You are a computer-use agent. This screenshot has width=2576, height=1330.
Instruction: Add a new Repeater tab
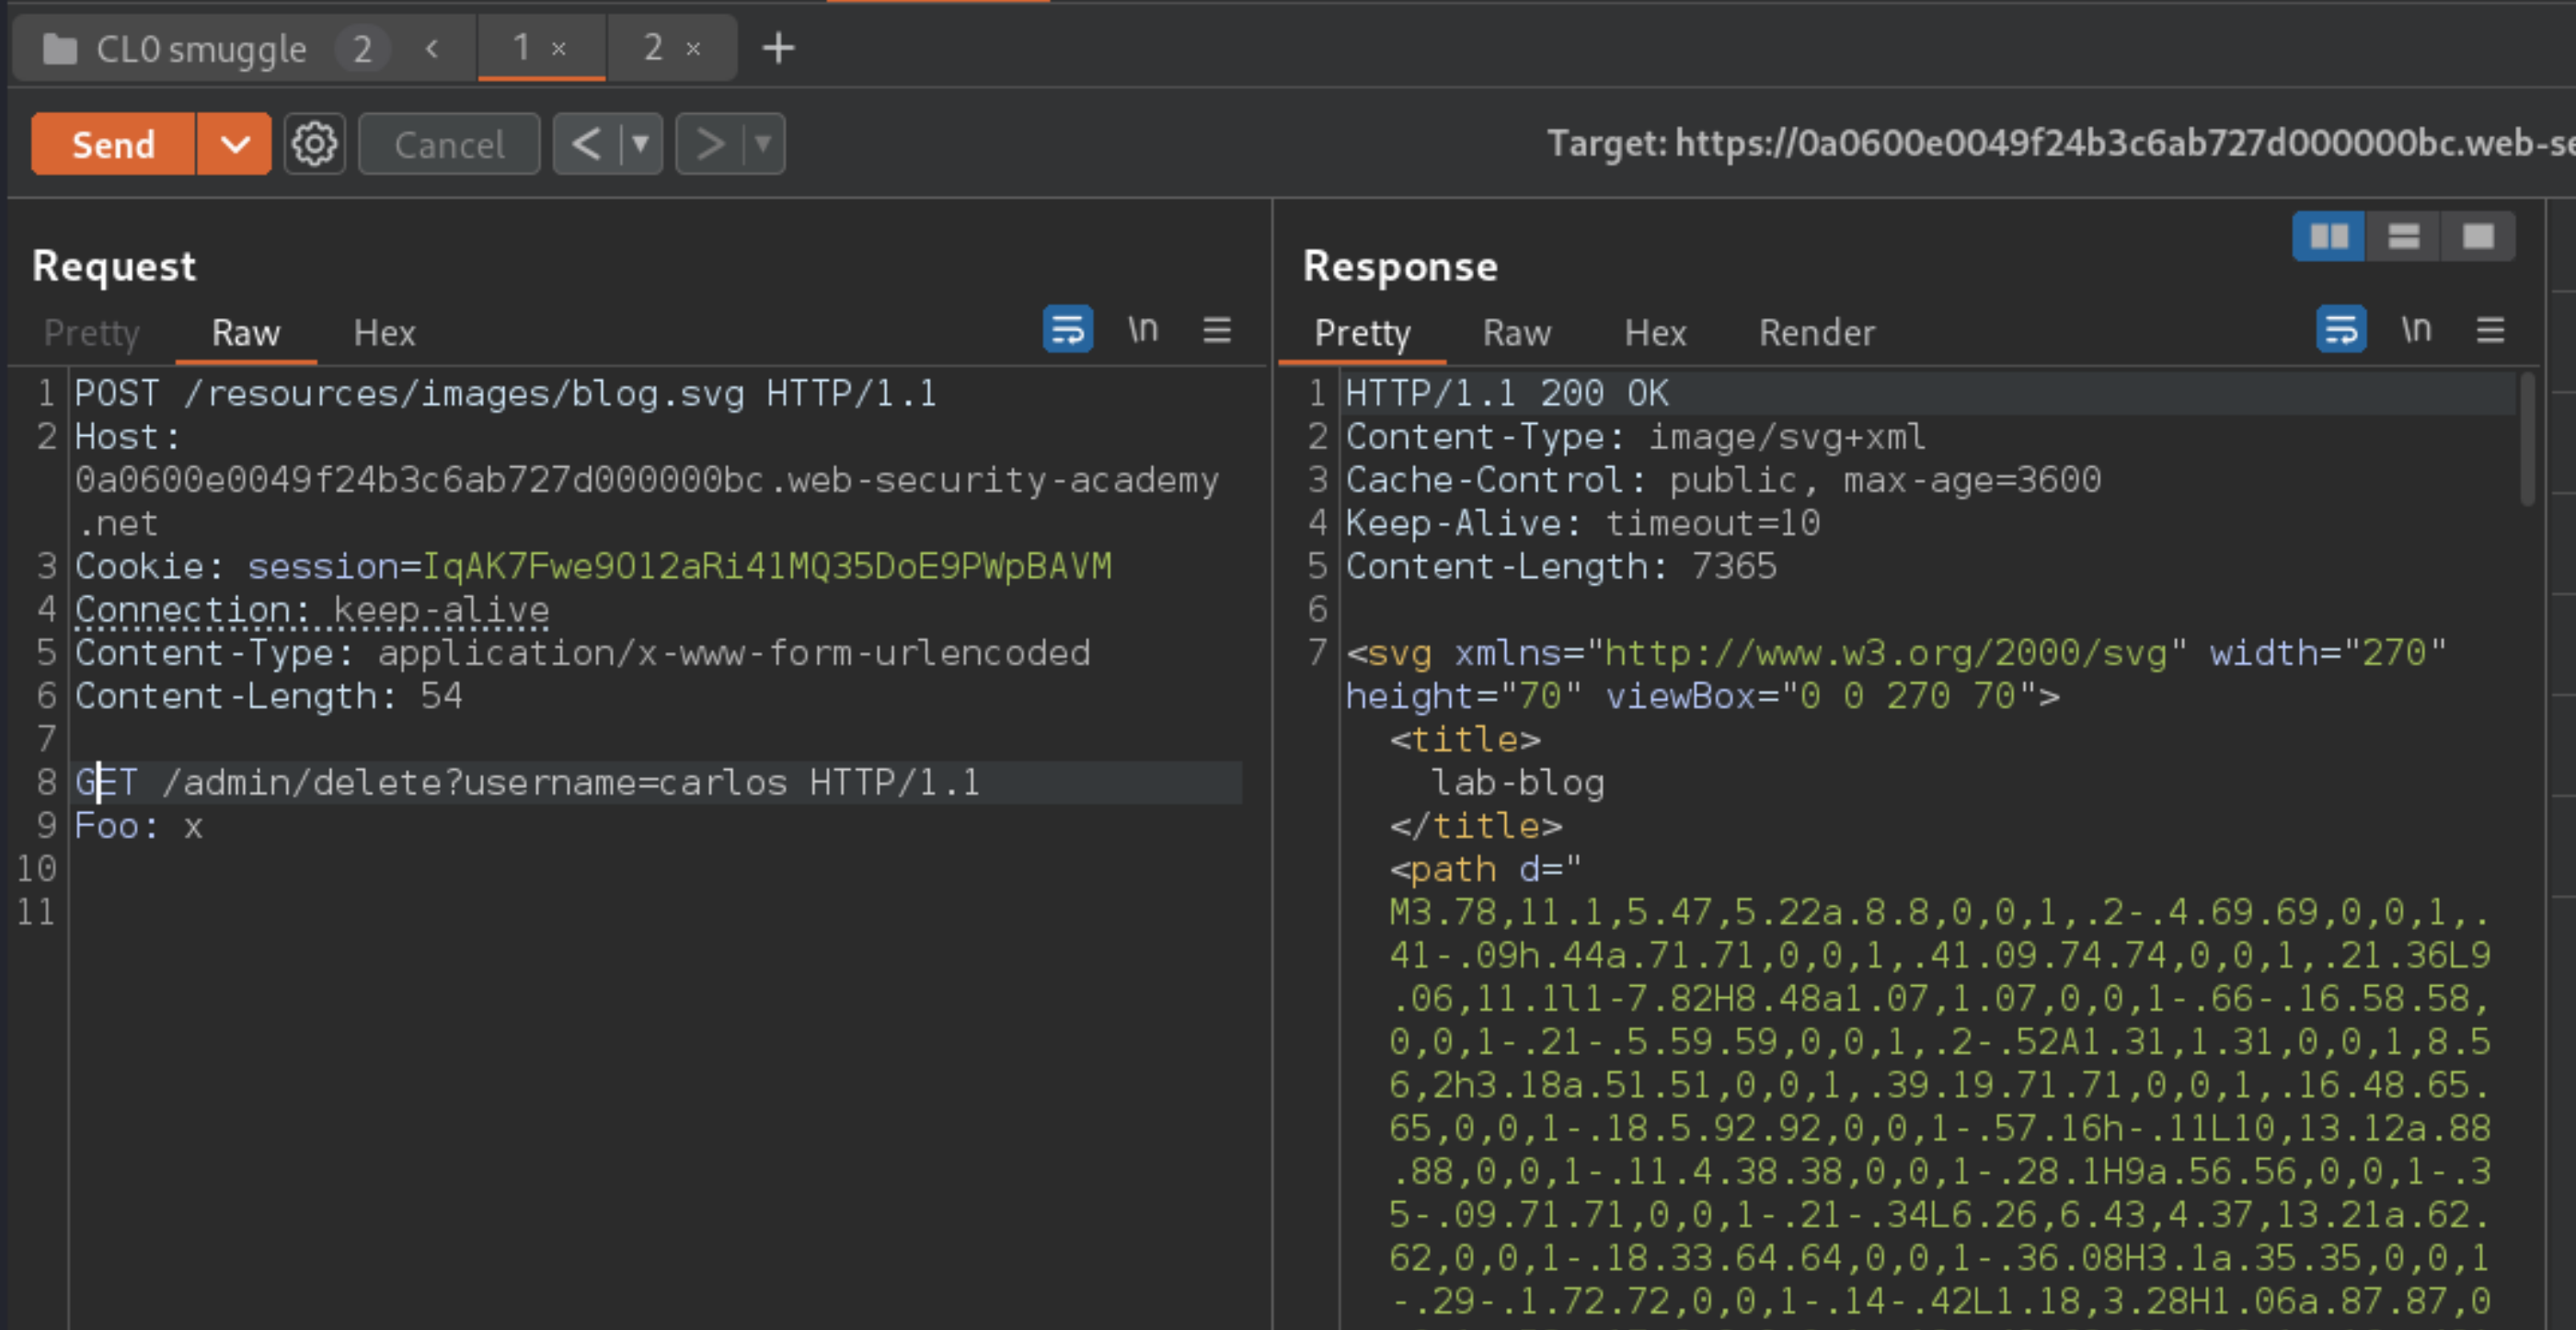tap(778, 48)
